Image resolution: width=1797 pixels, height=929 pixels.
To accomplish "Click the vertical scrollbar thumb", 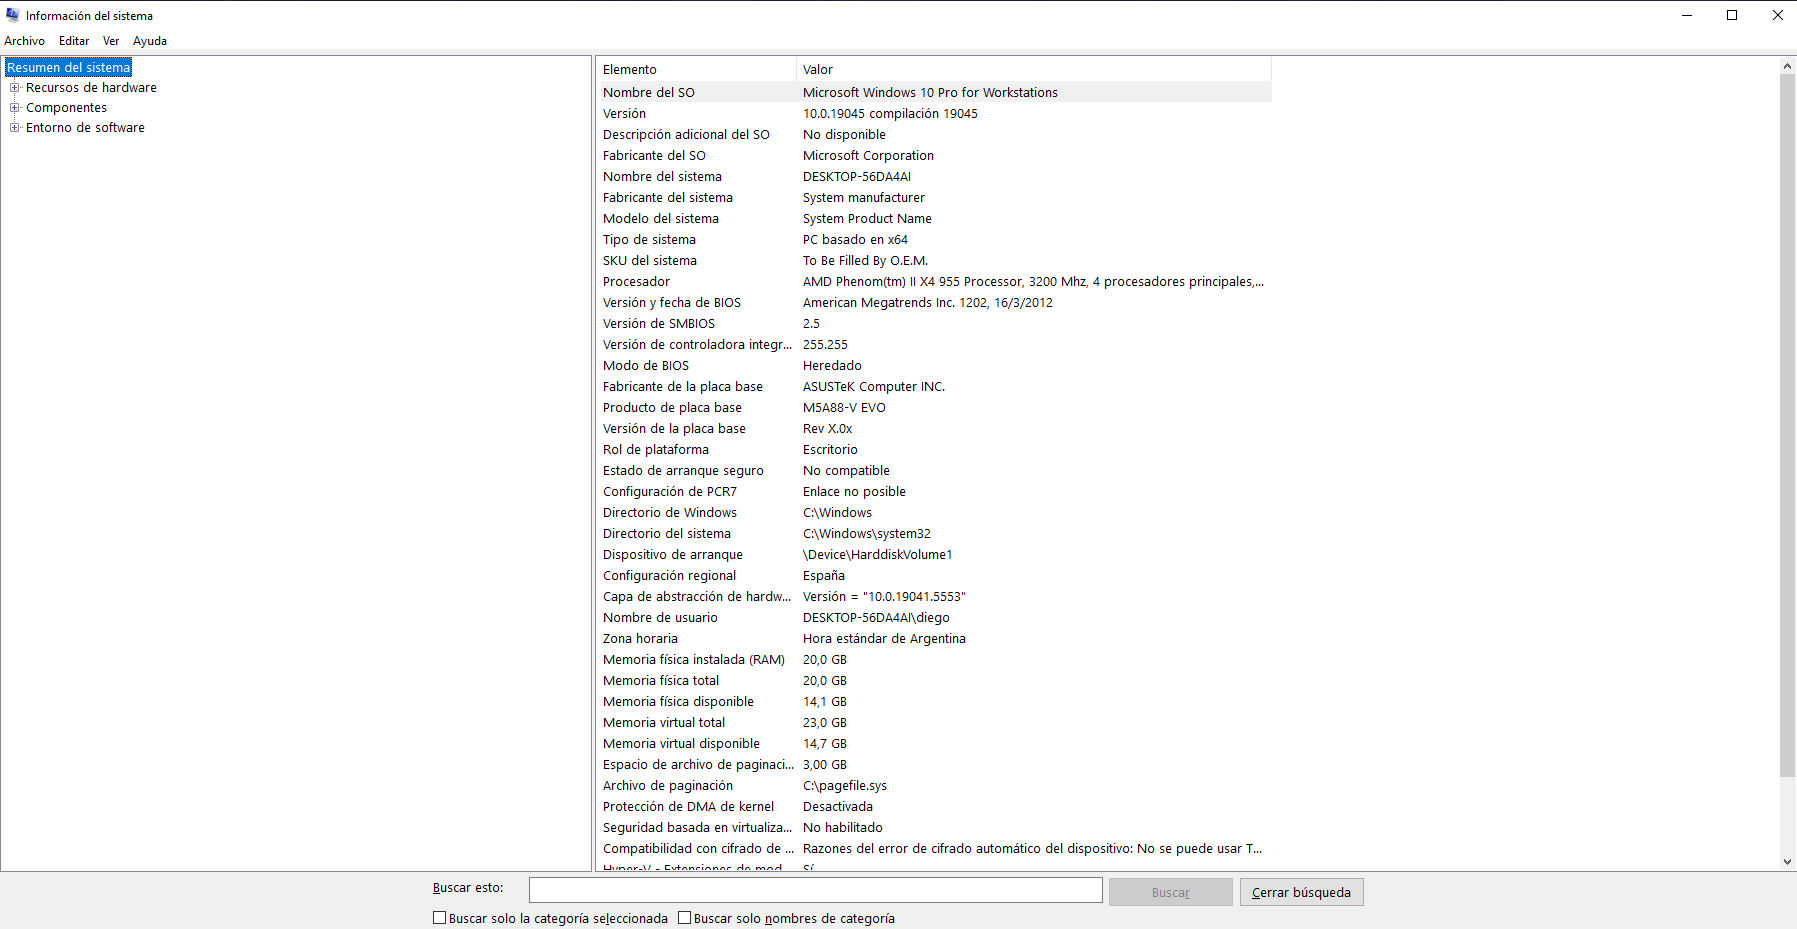I will tap(1787, 425).
